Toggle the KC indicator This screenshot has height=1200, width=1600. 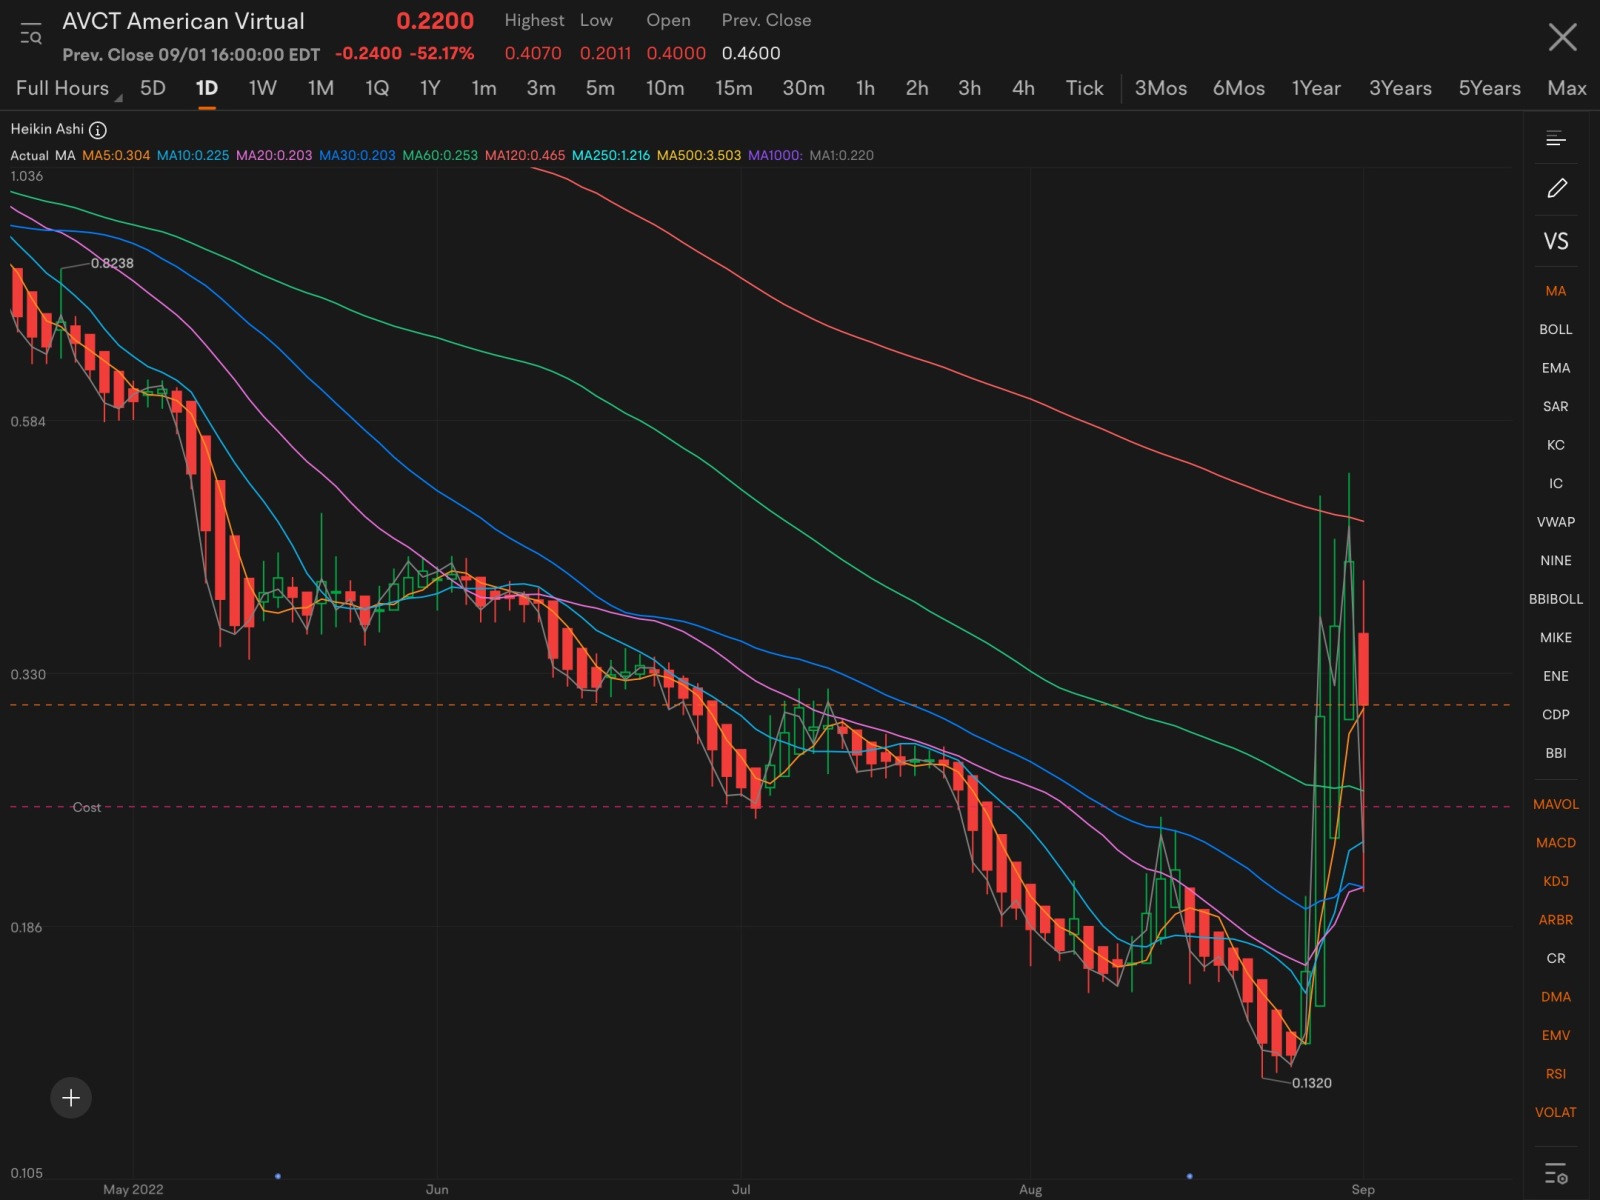pyautogui.click(x=1556, y=445)
